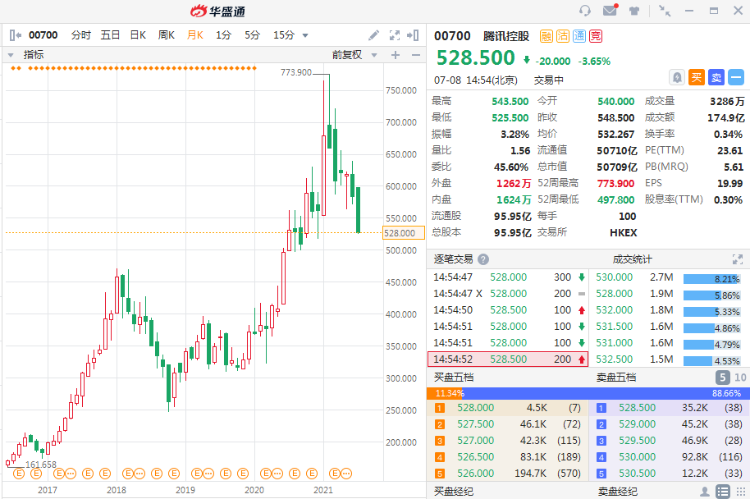This screenshot has height=499, width=750.
Task: Remove stock with light-blue minus button
Action: pyautogui.click(x=736, y=77)
